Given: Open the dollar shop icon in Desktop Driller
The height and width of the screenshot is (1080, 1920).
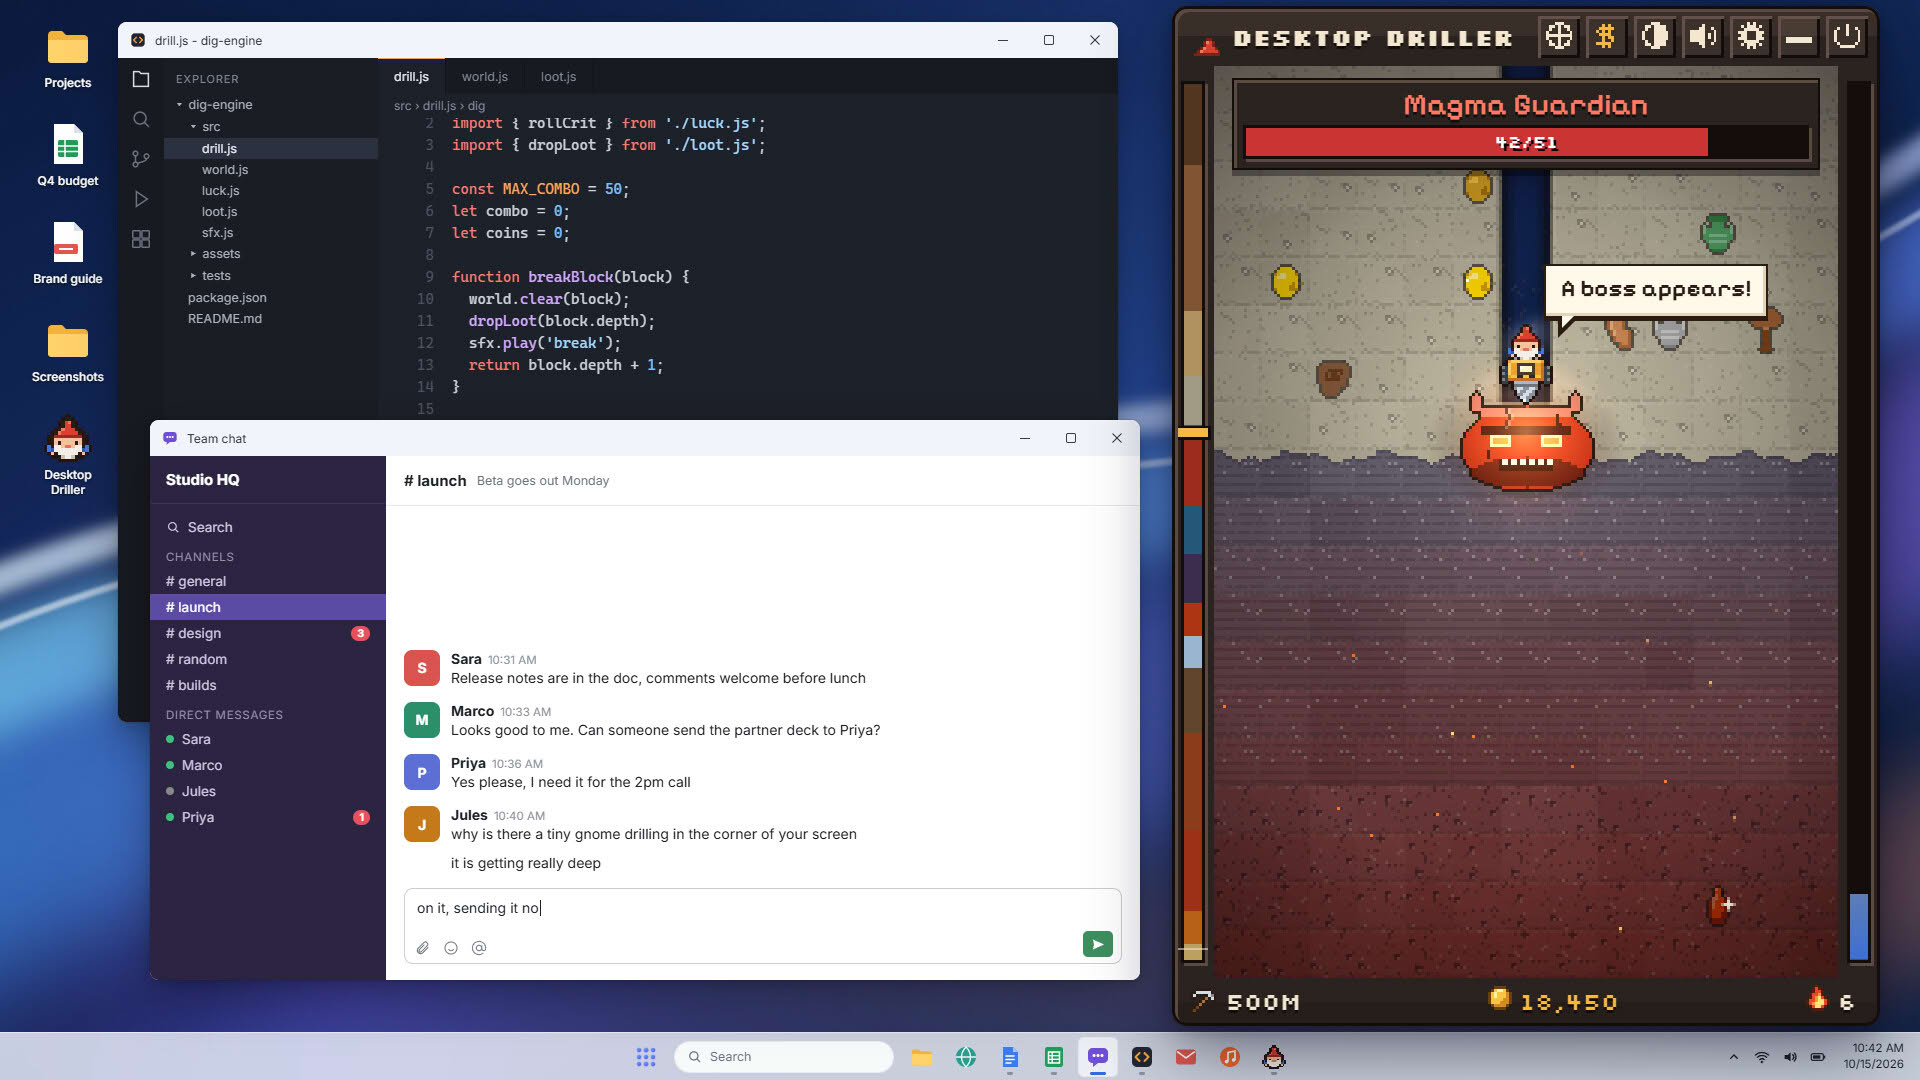Looking at the screenshot, I should pyautogui.click(x=1606, y=37).
